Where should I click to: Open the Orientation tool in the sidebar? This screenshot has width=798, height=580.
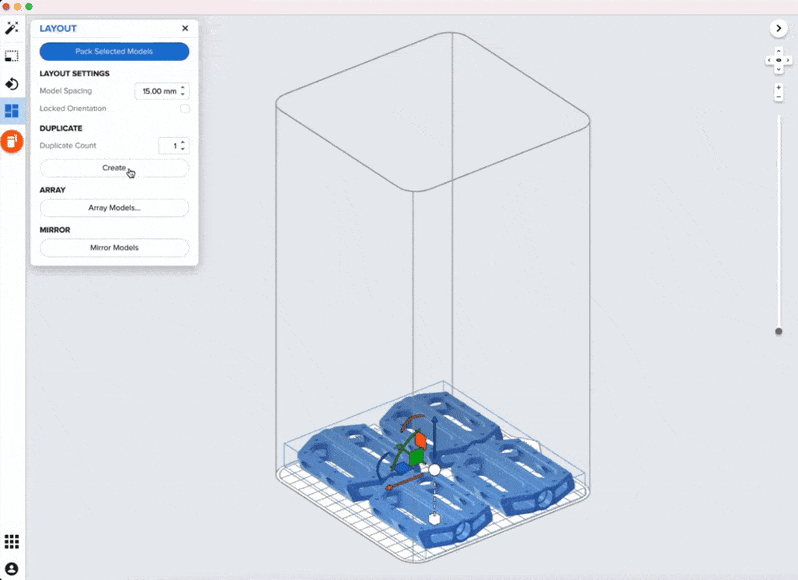click(x=12, y=83)
